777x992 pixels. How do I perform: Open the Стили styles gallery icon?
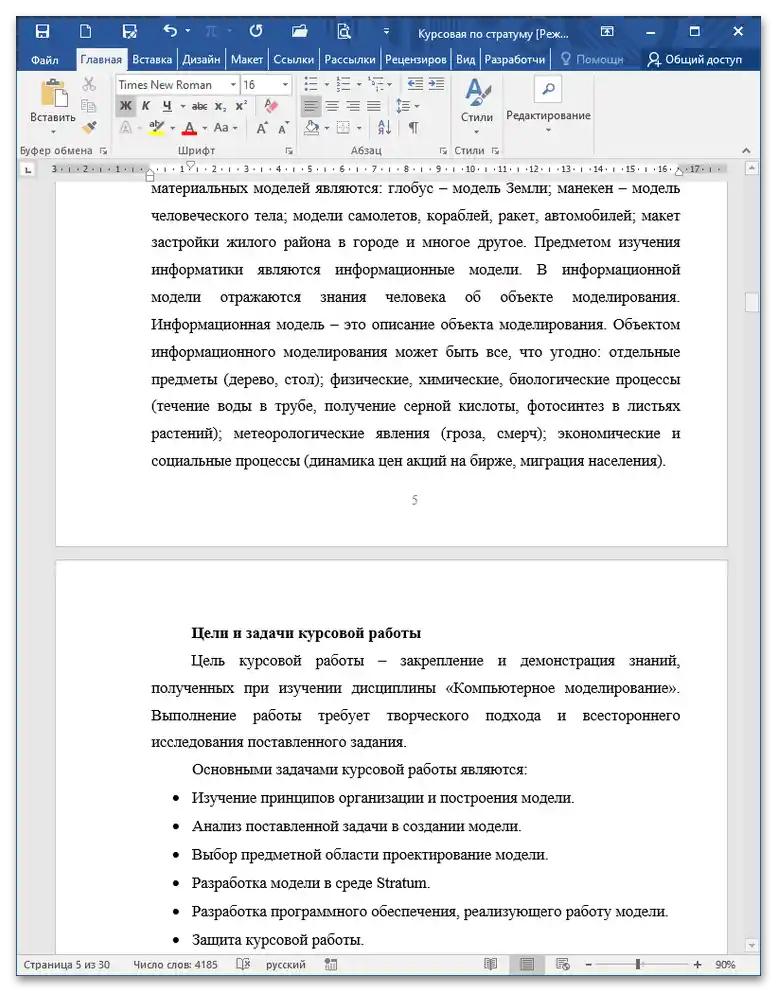[x=478, y=92]
